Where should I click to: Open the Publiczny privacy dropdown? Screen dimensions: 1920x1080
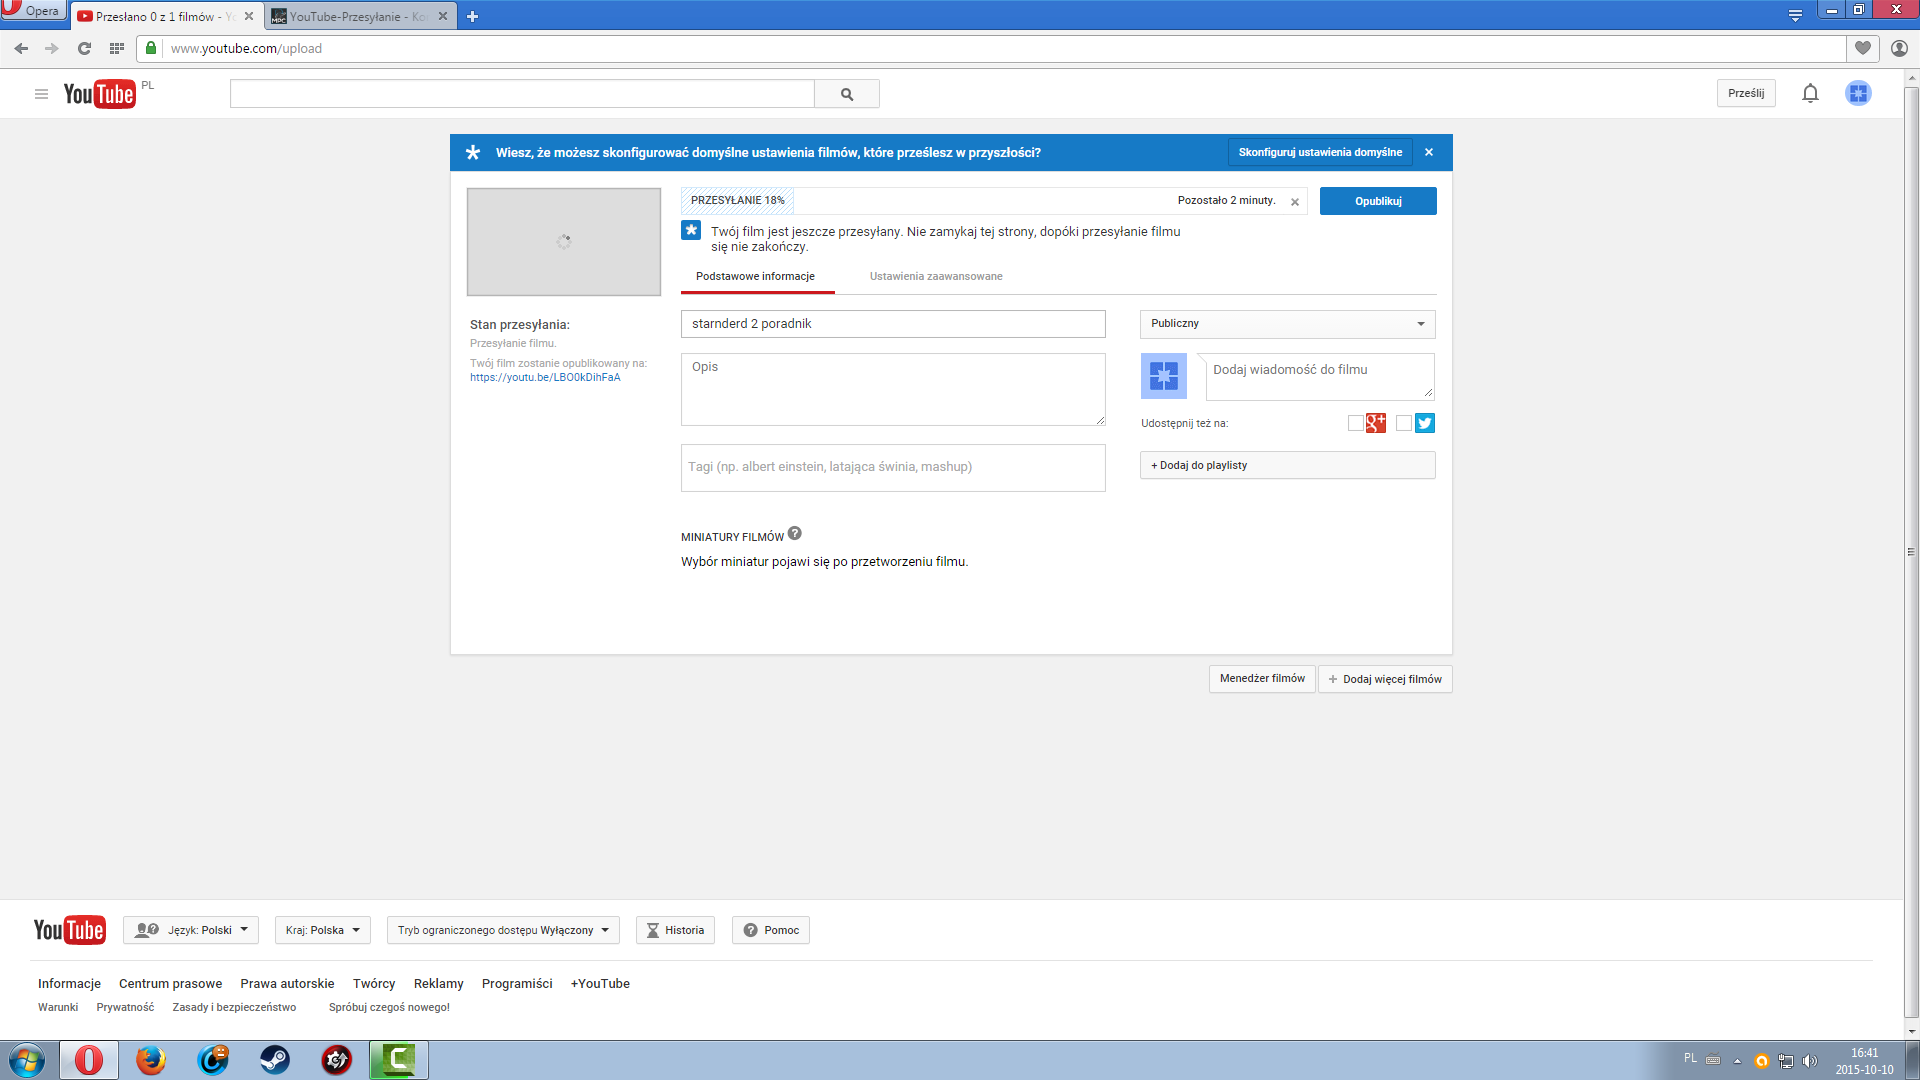[x=1287, y=324]
